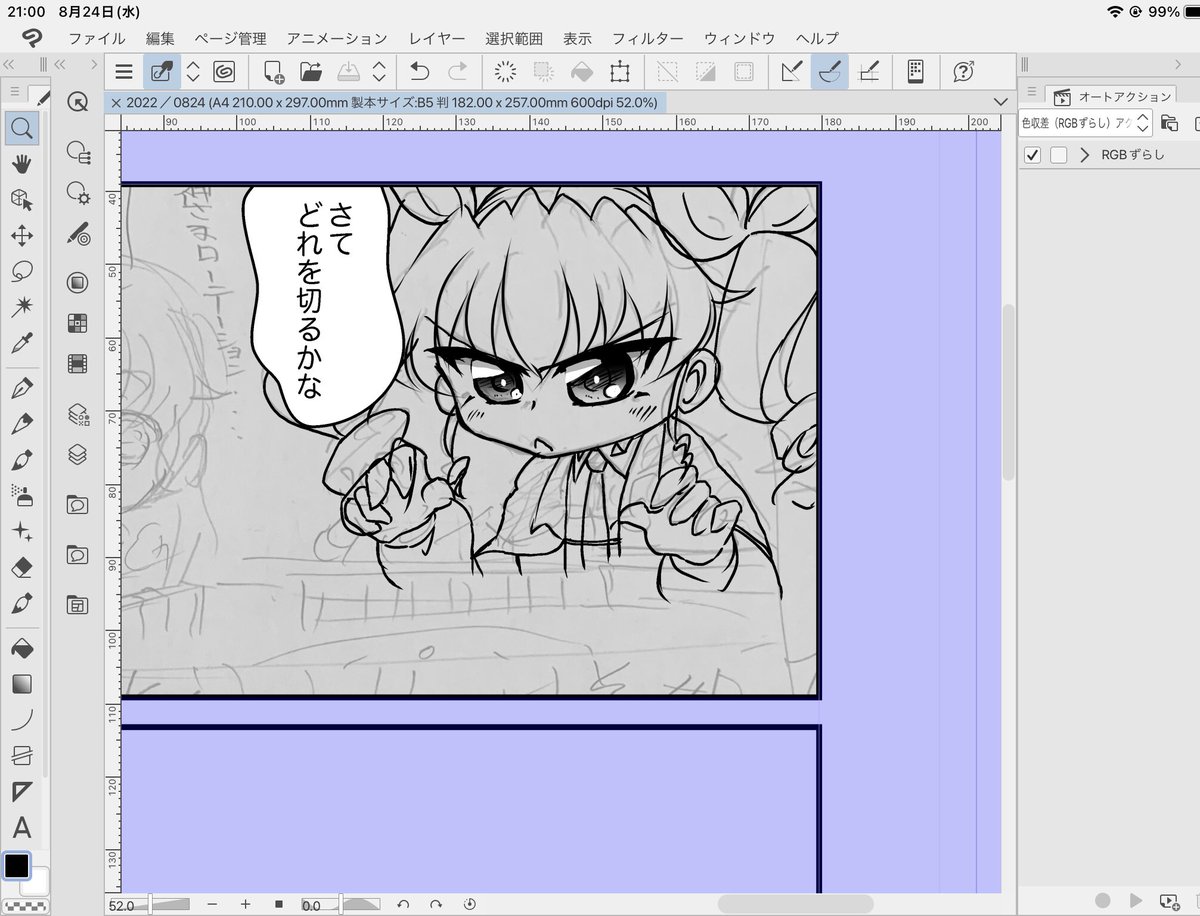
Task: Toggle Snap to Grid
Action: point(868,72)
